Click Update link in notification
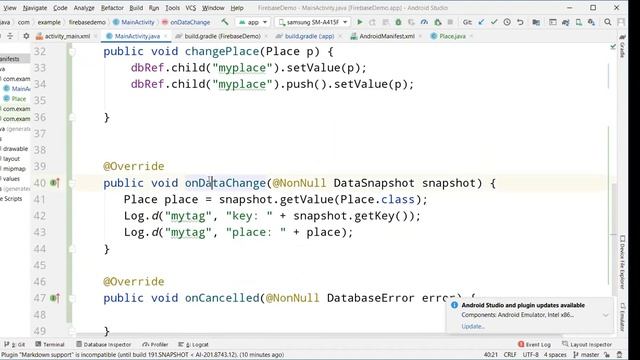Image resolution: width=640 pixels, height=360 pixels. [473, 326]
